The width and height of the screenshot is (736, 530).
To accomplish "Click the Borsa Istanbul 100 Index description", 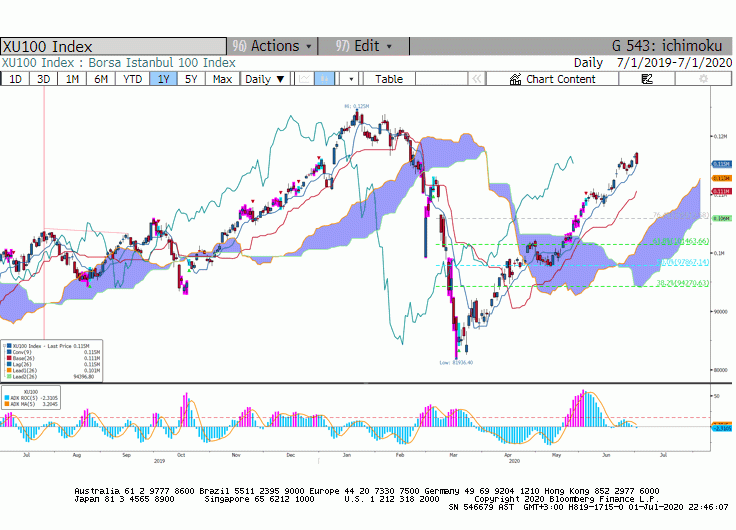I will (x=162, y=63).
